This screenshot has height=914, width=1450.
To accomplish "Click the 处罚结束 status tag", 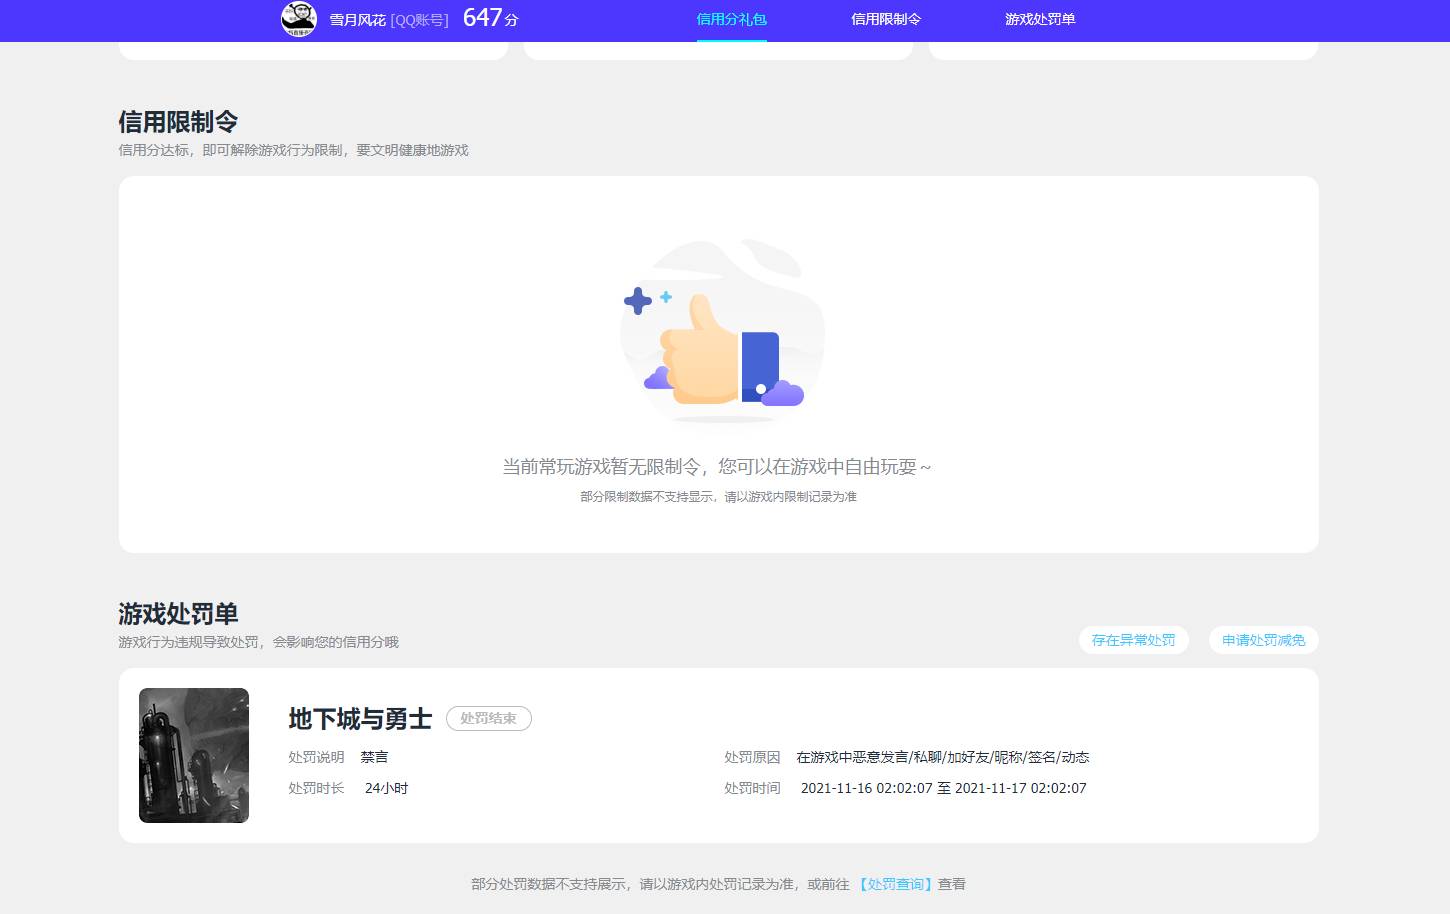I will tap(488, 718).
